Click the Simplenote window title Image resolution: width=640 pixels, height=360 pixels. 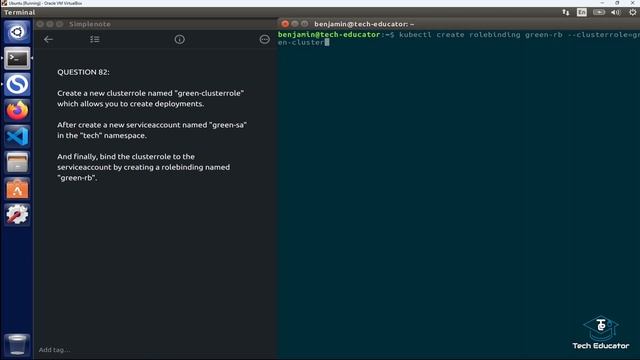90,24
